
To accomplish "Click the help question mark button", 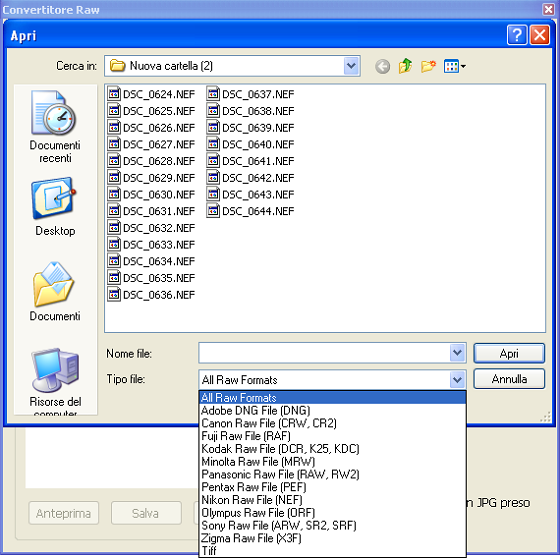I will pos(517,35).
